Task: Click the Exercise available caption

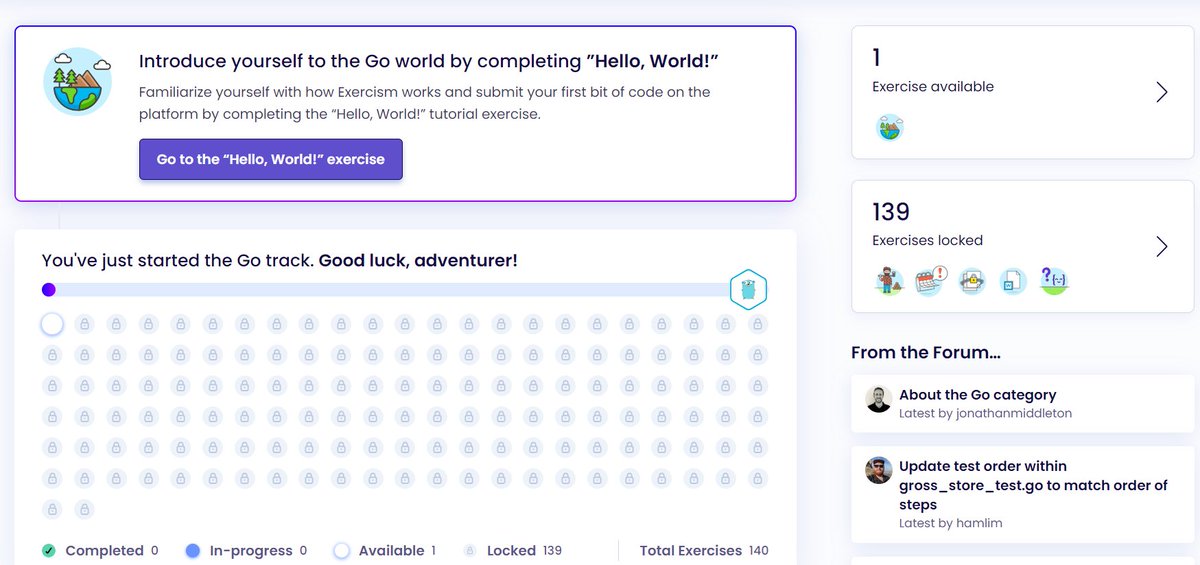Action: (933, 86)
